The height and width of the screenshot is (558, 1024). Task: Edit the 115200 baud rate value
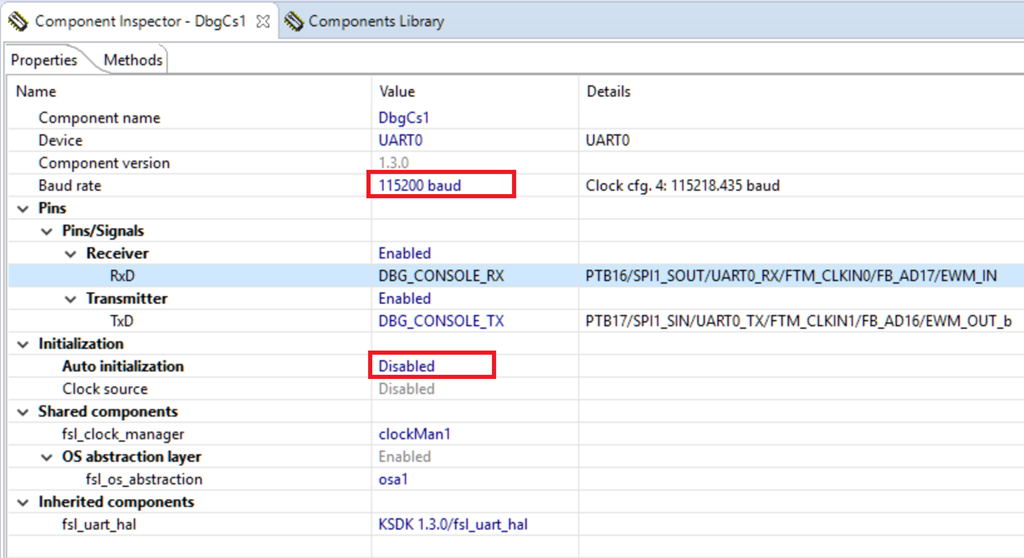click(x=420, y=185)
